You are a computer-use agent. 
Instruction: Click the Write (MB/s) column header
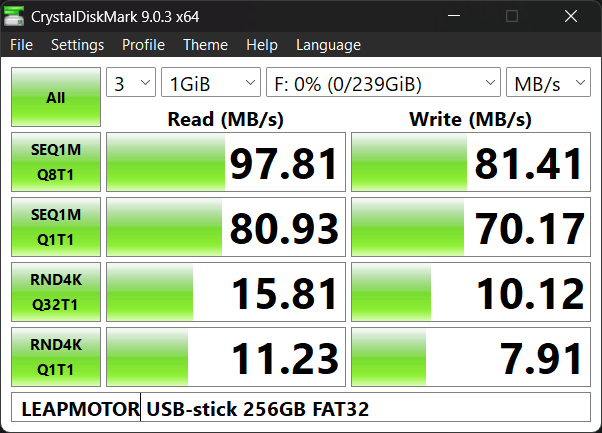[471, 119]
